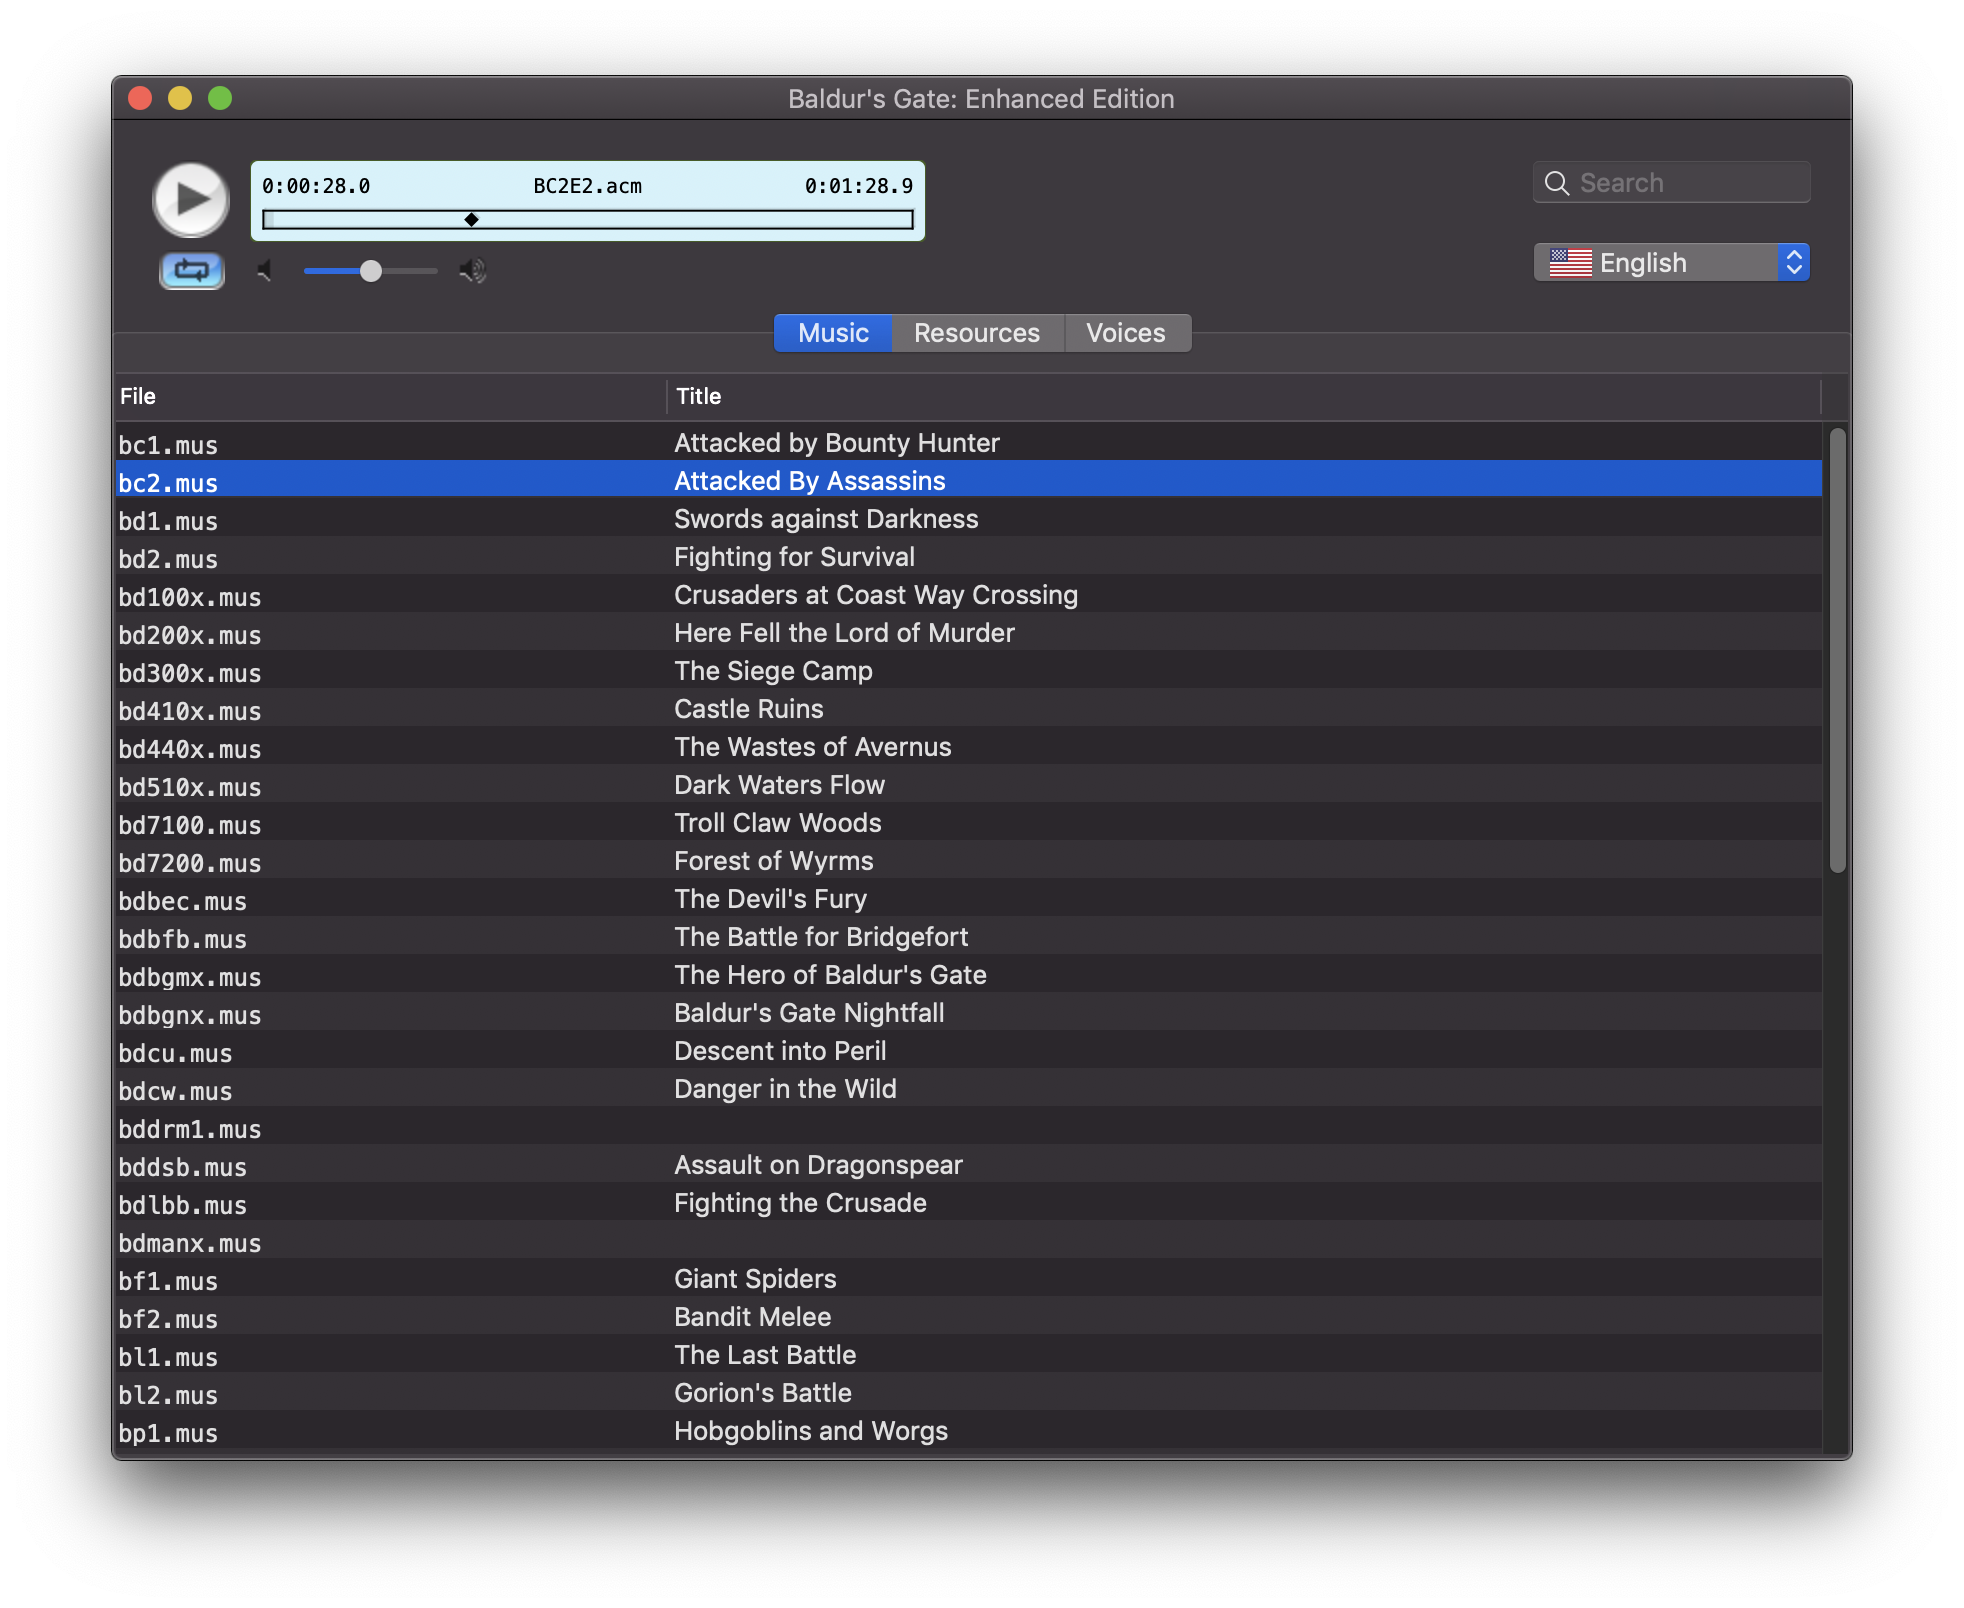Select the bc2.mus Attacked By Assassins row
This screenshot has height=1608, width=1964.
[x=968, y=481]
